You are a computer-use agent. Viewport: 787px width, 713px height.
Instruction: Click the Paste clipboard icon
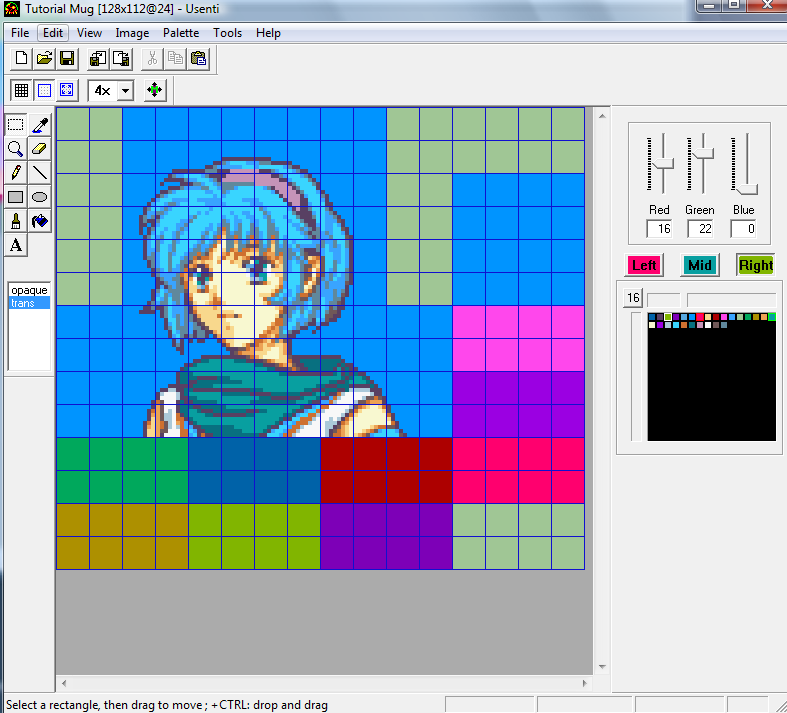(x=198, y=59)
